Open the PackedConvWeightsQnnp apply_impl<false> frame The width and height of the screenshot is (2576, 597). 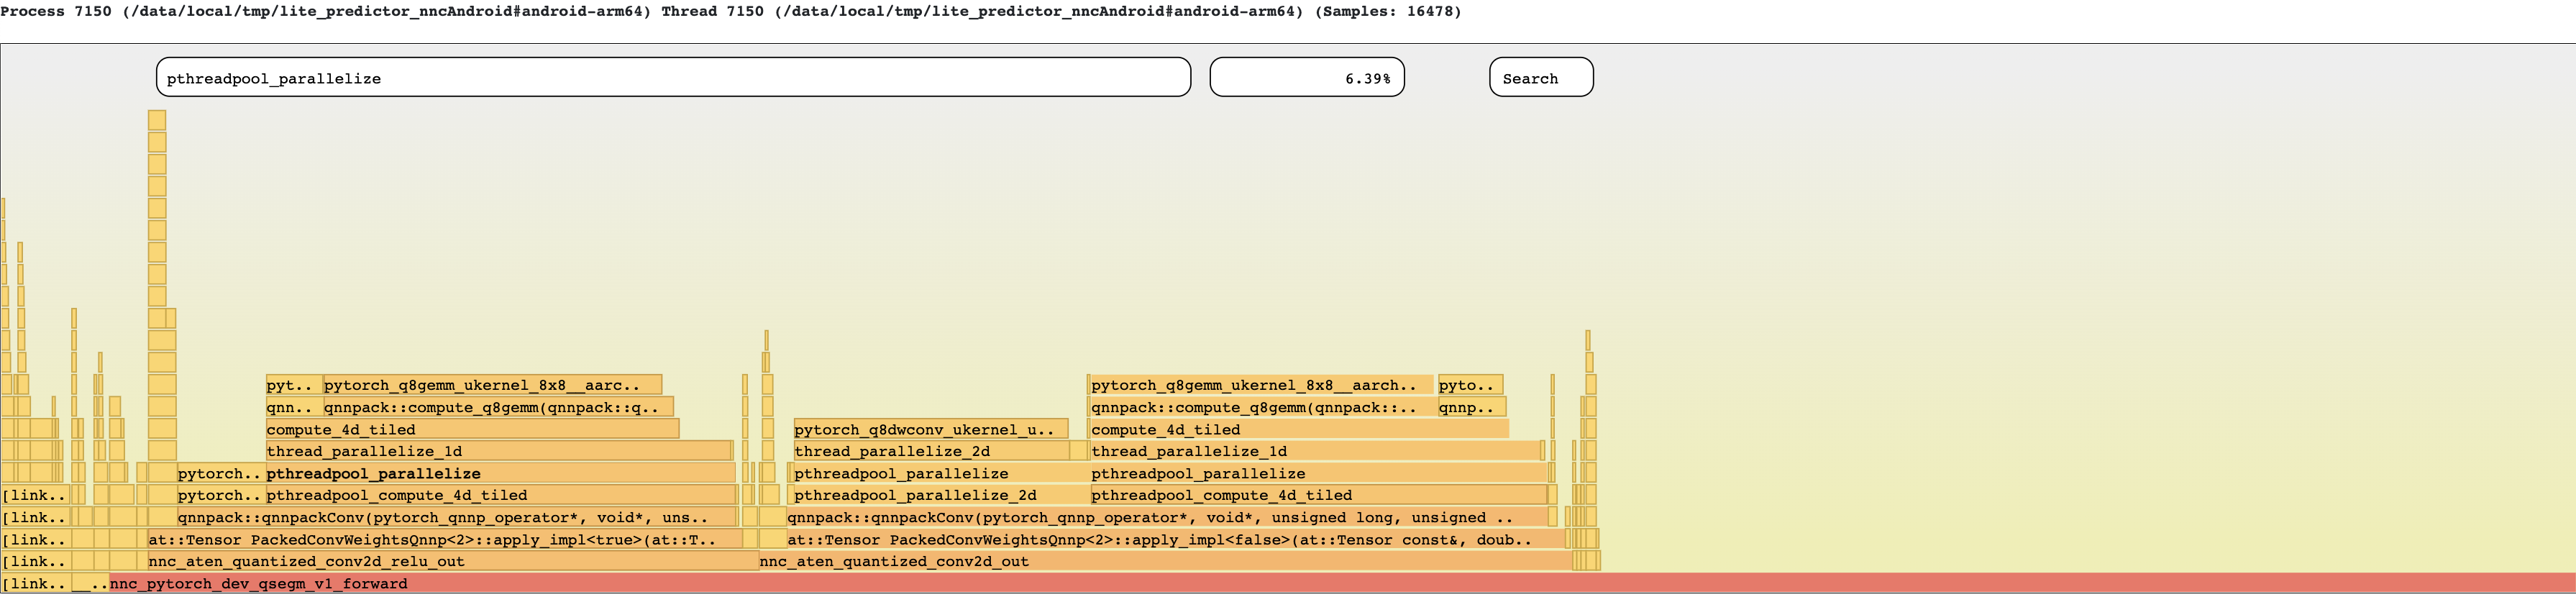click(1176, 540)
